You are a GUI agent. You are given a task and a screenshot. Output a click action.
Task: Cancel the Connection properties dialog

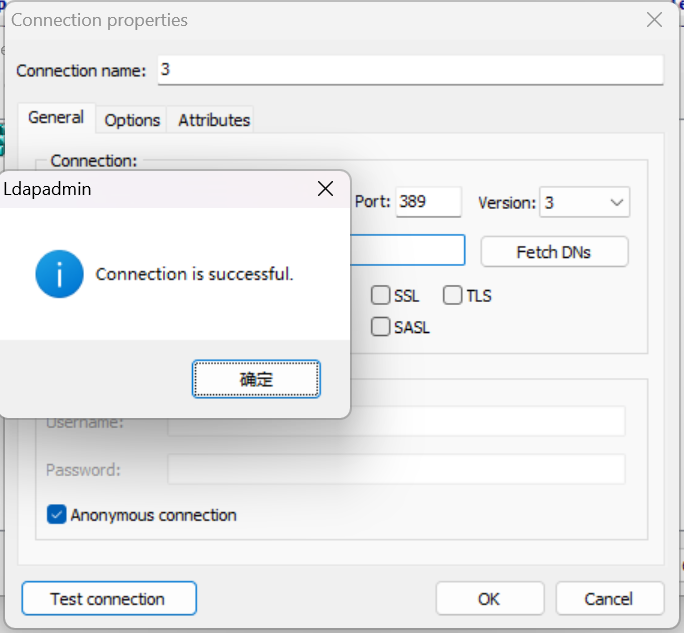click(x=610, y=599)
